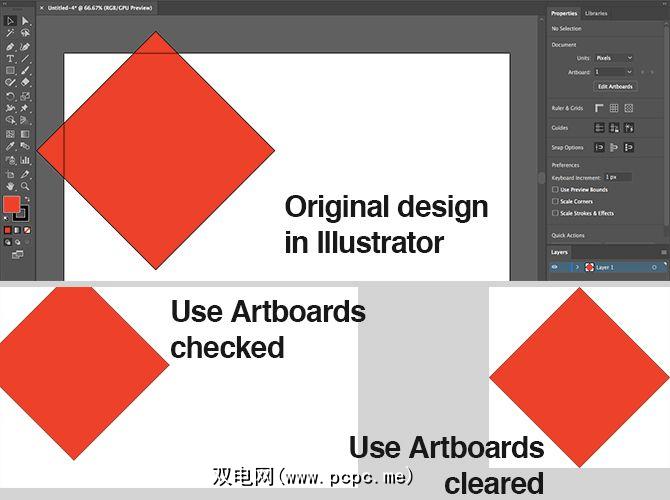Select the Symbol Sprayer tool

(x=10, y=160)
